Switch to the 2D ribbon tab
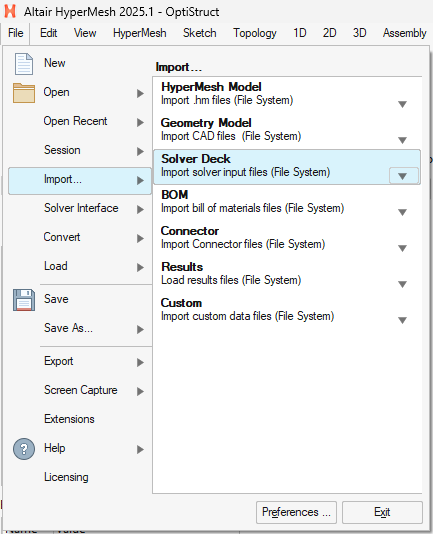The image size is (433, 534). coord(329,33)
